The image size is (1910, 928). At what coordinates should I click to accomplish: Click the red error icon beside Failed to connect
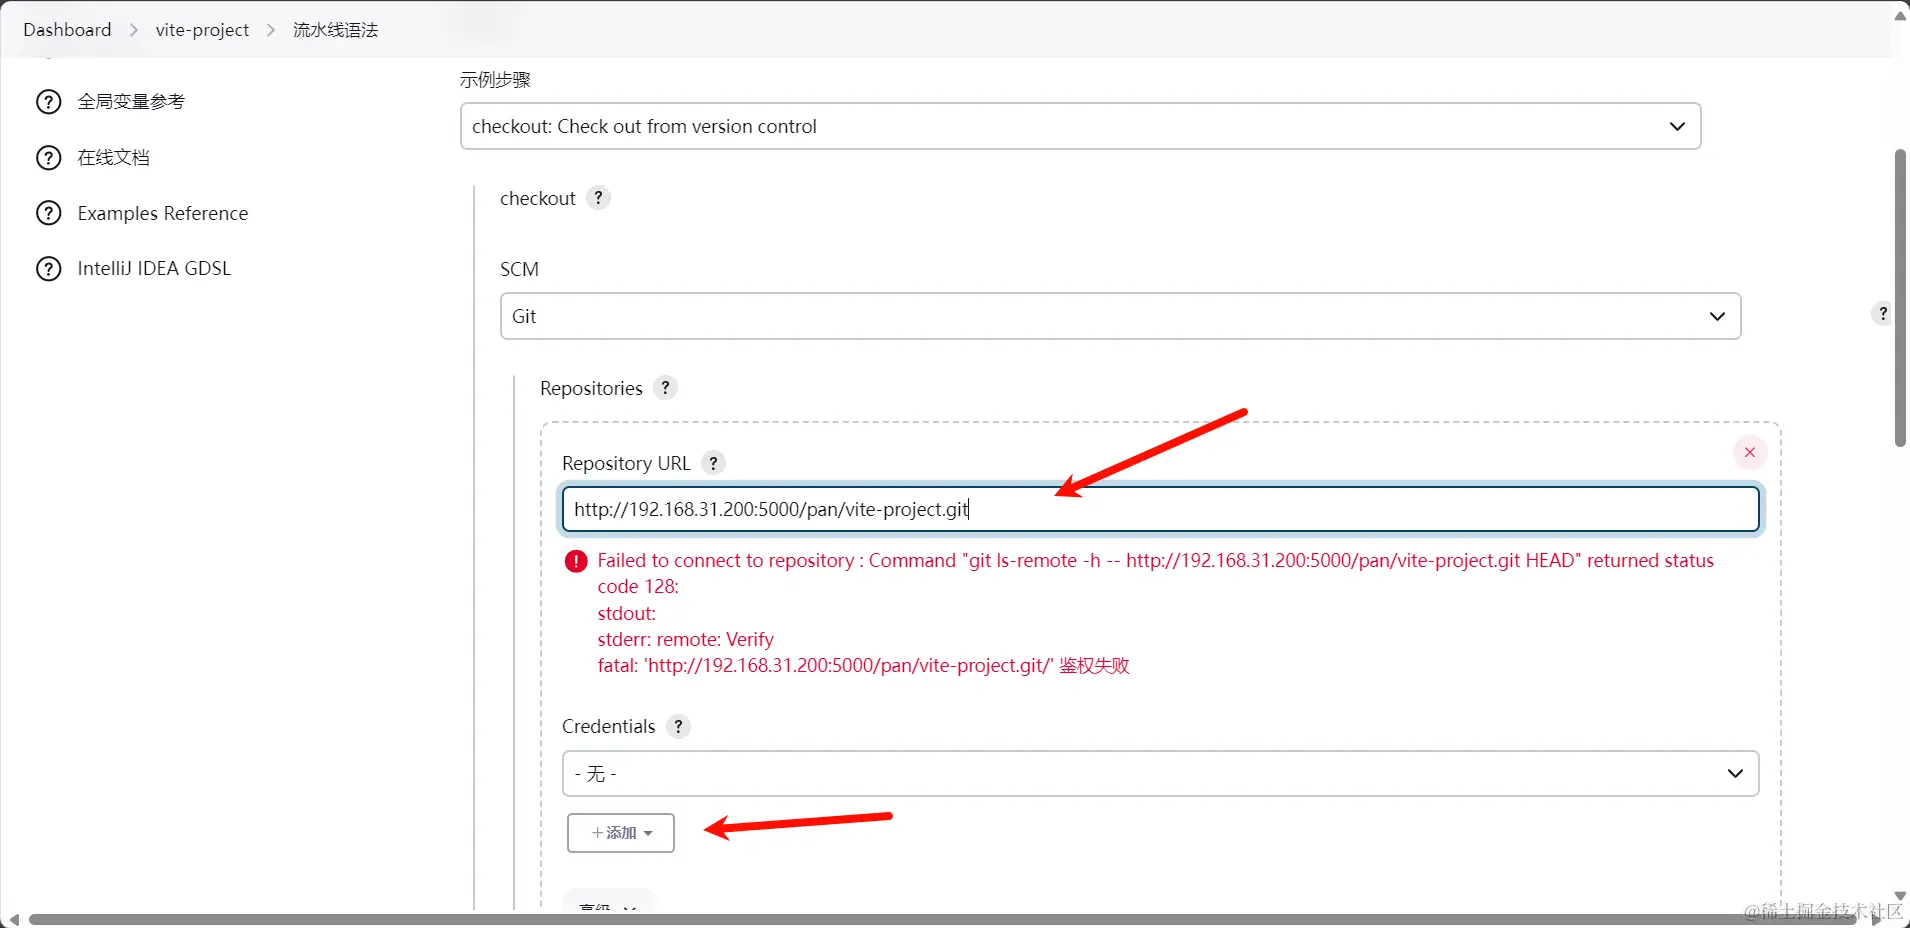tap(576, 561)
